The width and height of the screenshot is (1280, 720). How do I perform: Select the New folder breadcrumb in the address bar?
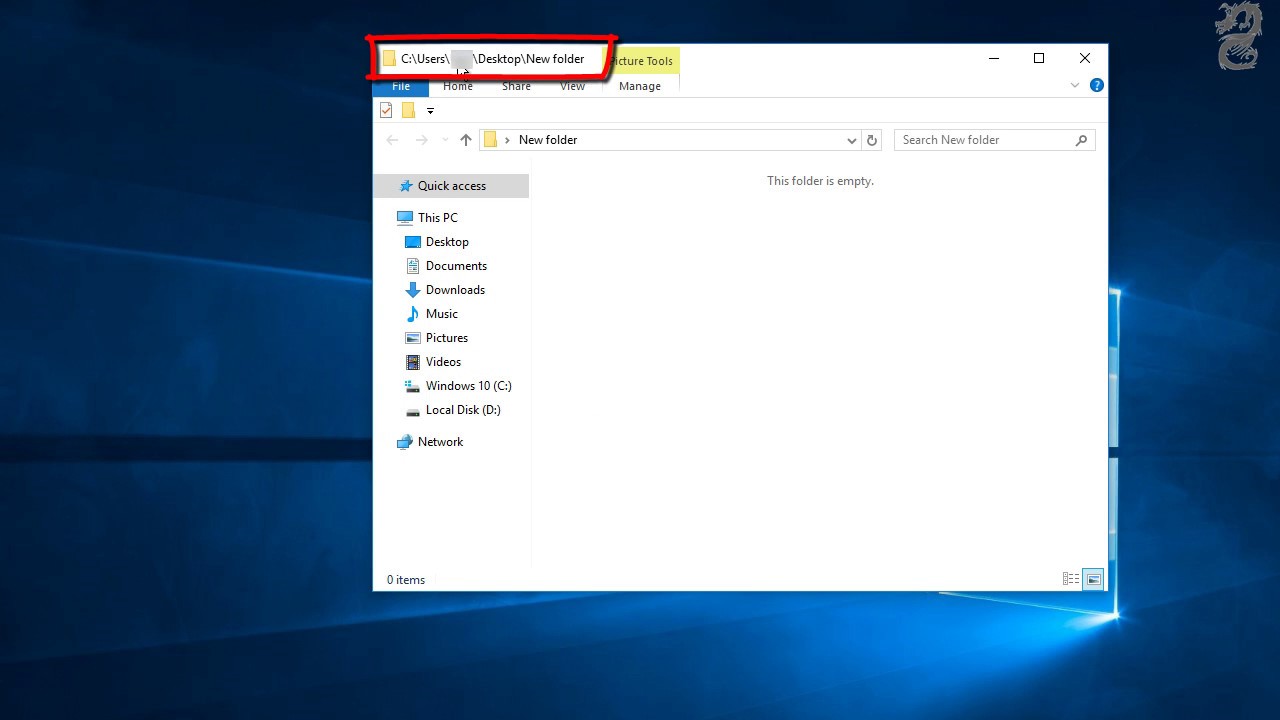[548, 140]
